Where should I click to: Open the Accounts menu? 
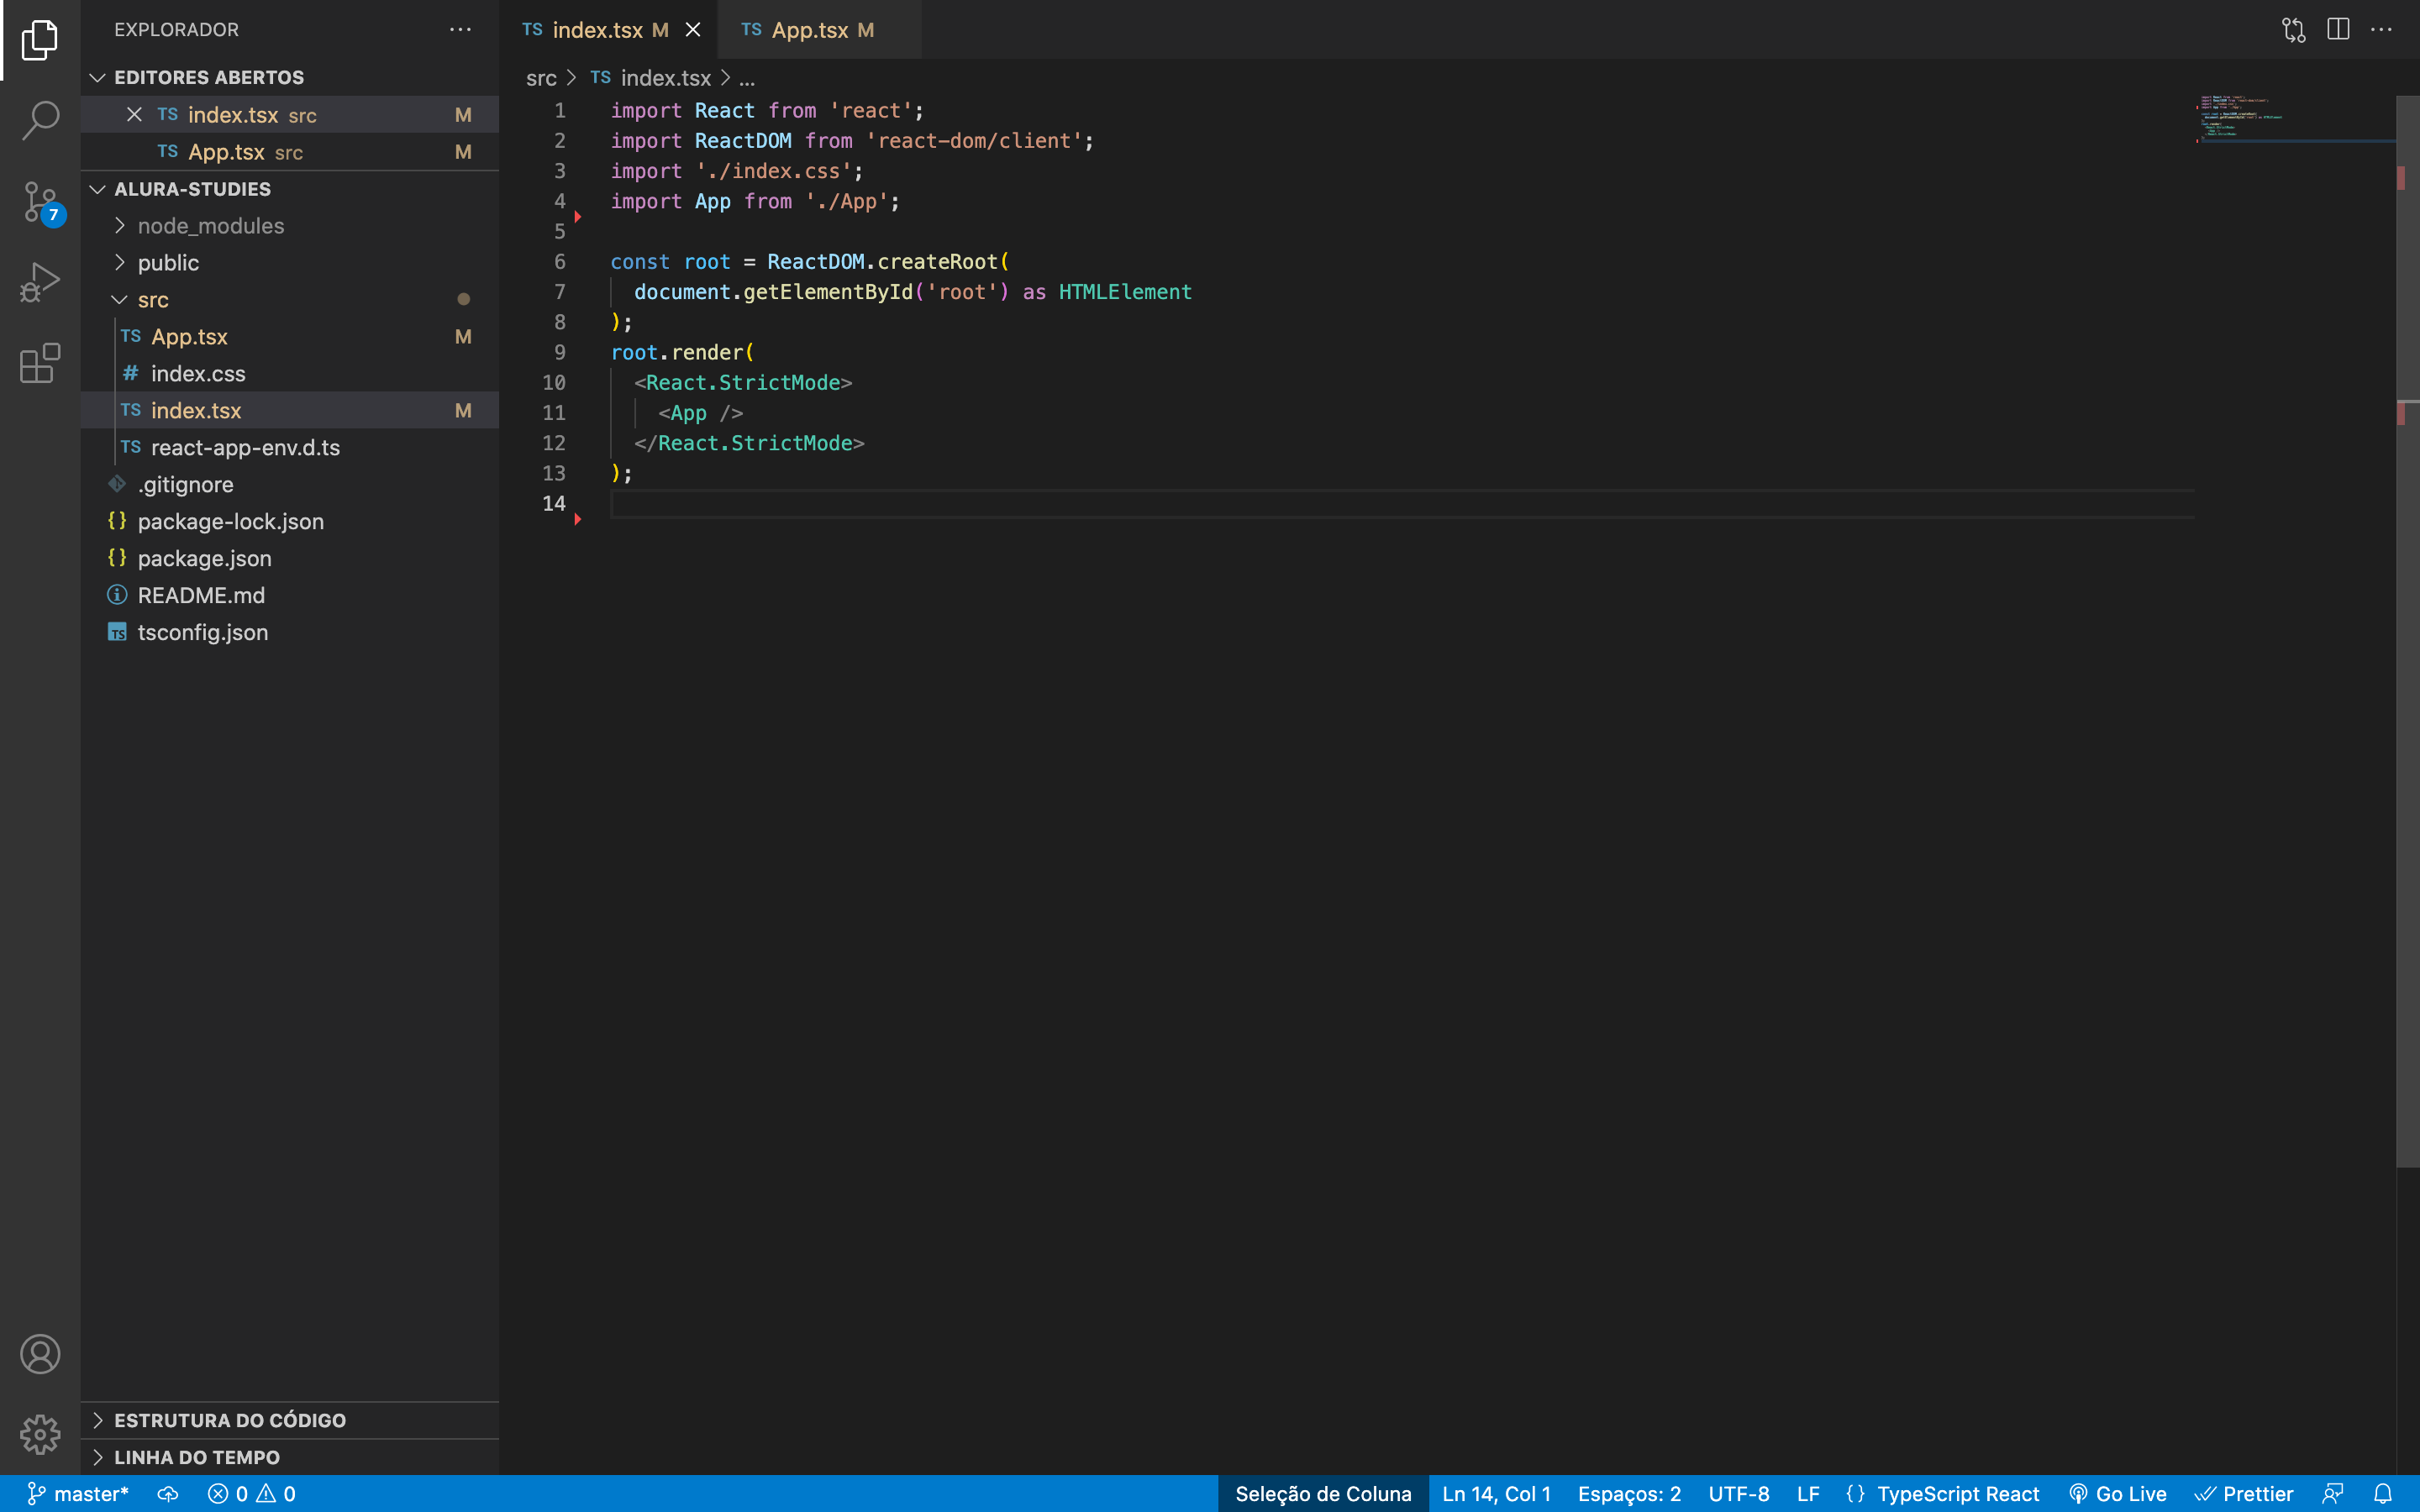(x=40, y=1354)
